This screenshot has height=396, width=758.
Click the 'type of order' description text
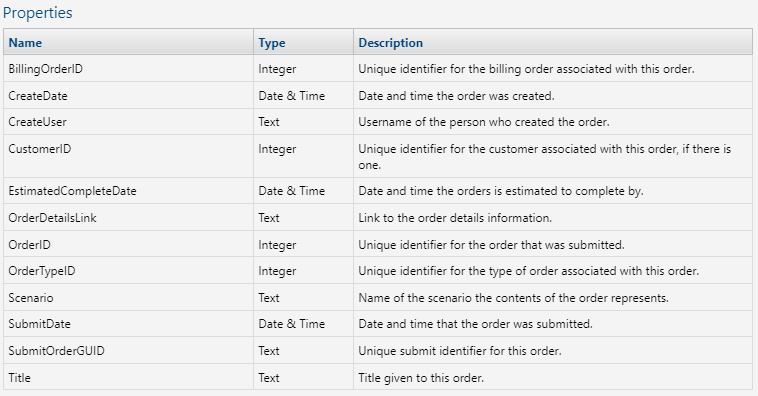coord(529,271)
